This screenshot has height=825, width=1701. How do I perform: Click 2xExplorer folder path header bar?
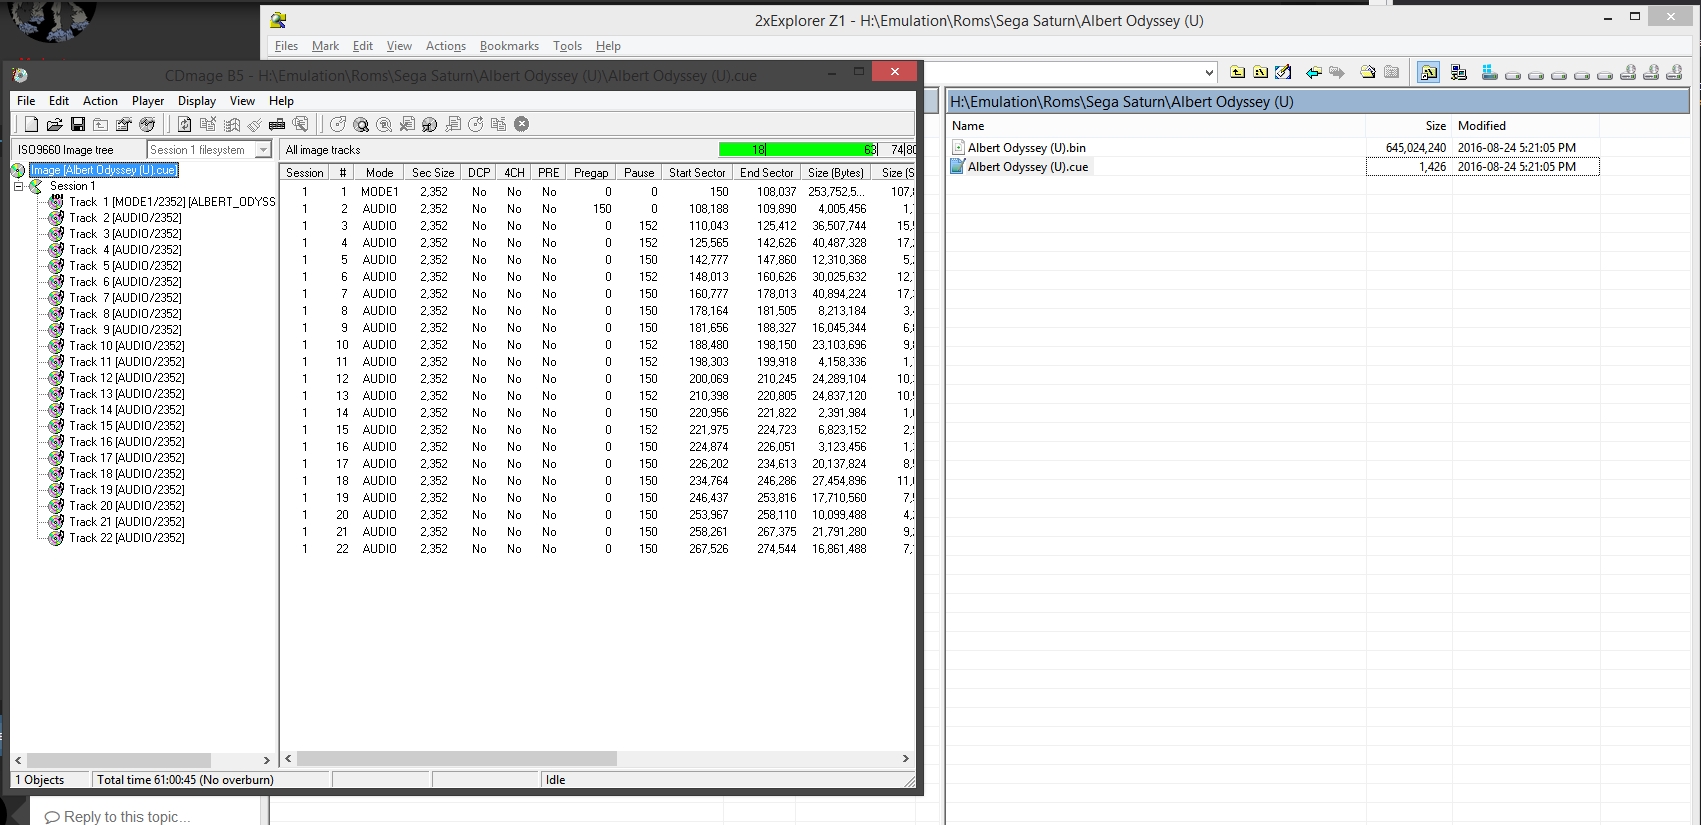(1318, 101)
